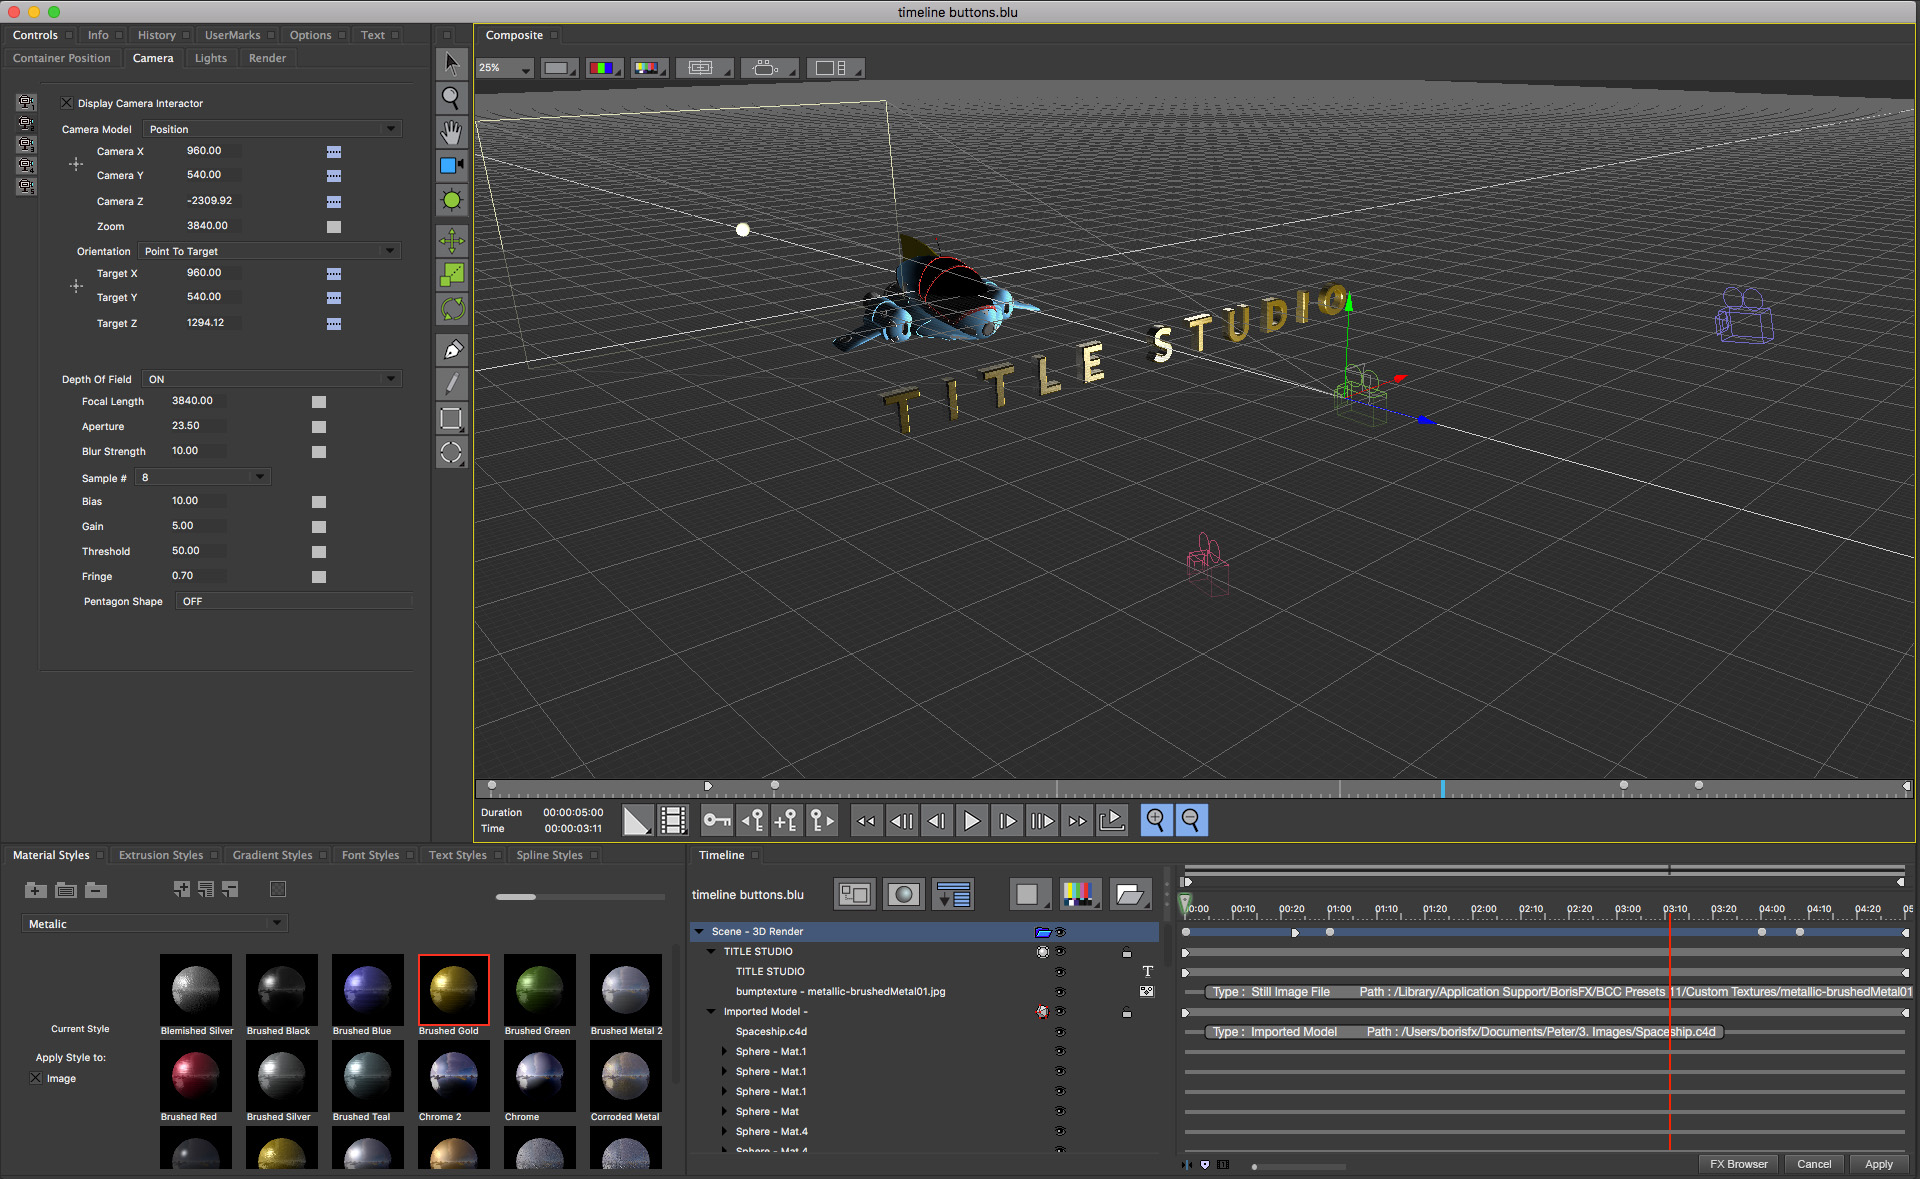The height and width of the screenshot is (1179, 1920).
Task: Open the Sample # dropdown
Action: click(203, 478)
